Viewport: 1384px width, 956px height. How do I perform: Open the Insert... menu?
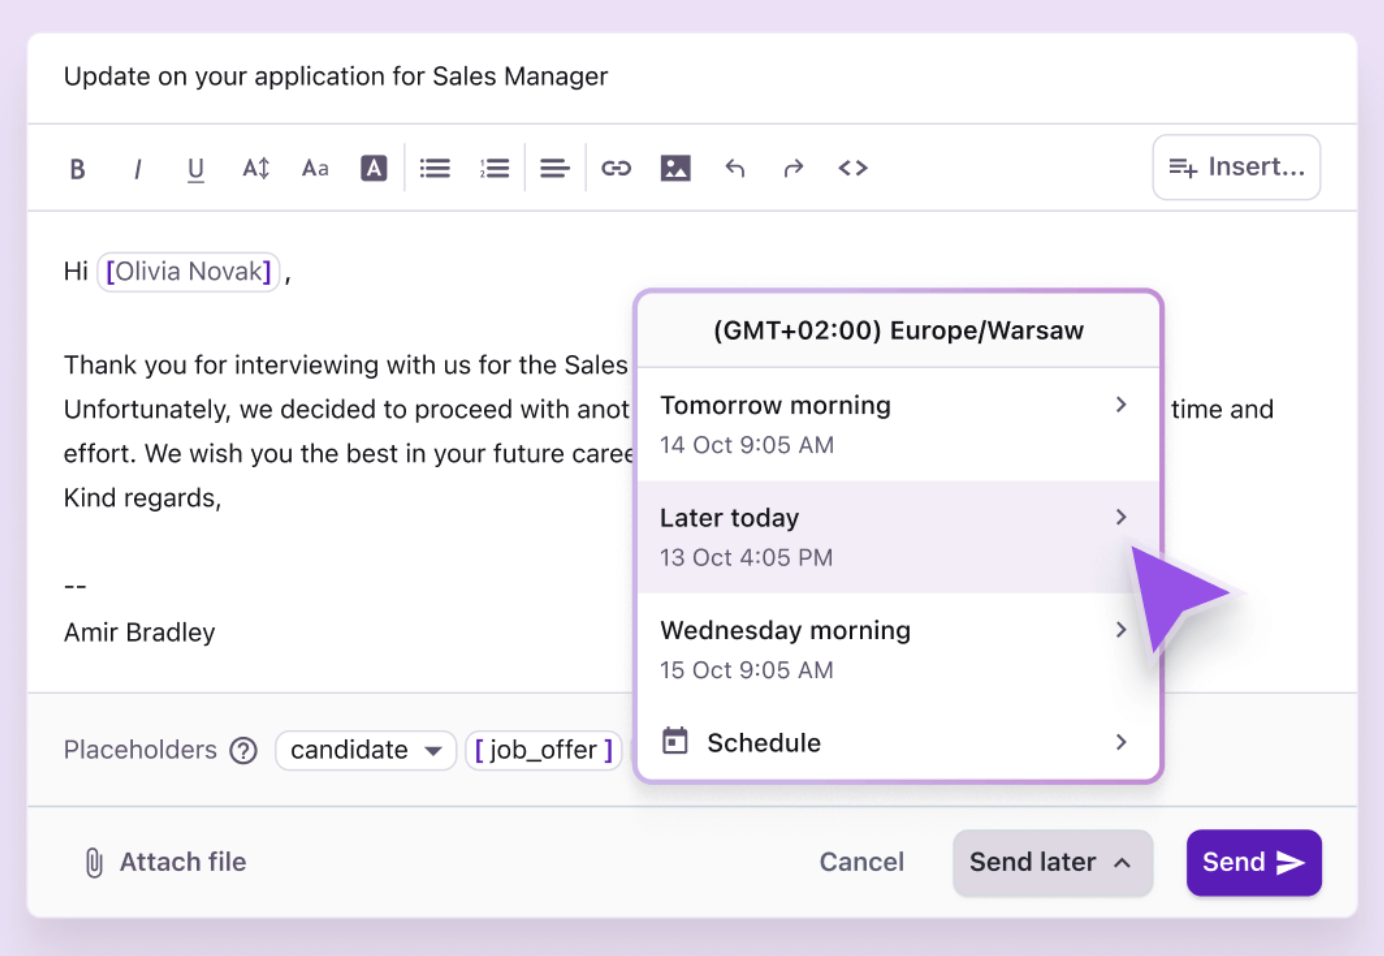[x=1237, y=167]
